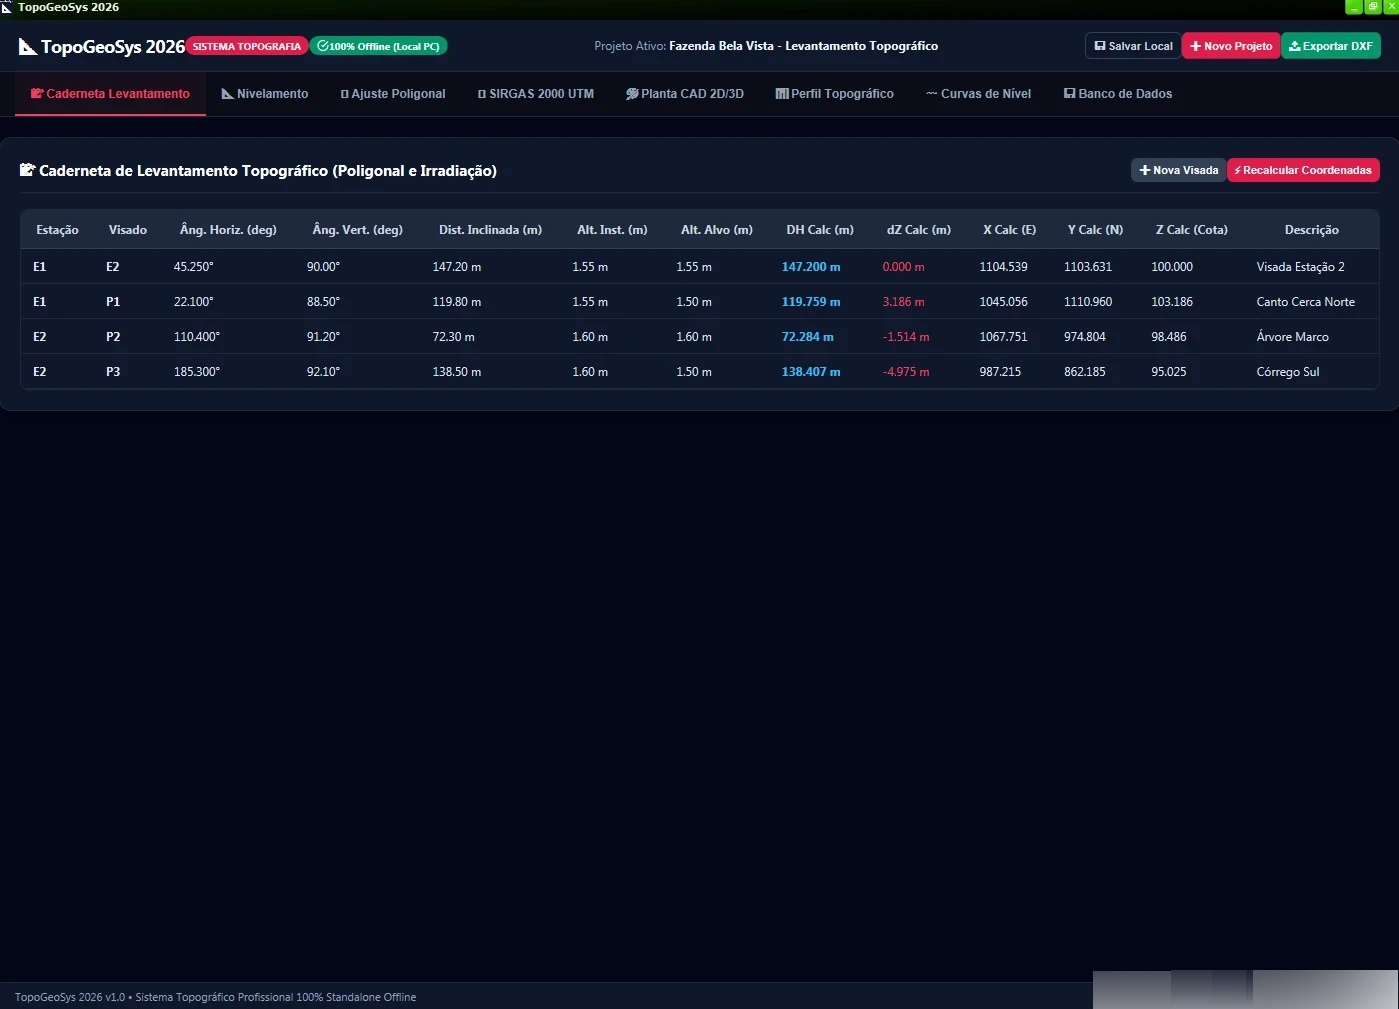
Task: Click the X coordinate 987.215
Action: pyautogui.click(x=1000, y=372)
